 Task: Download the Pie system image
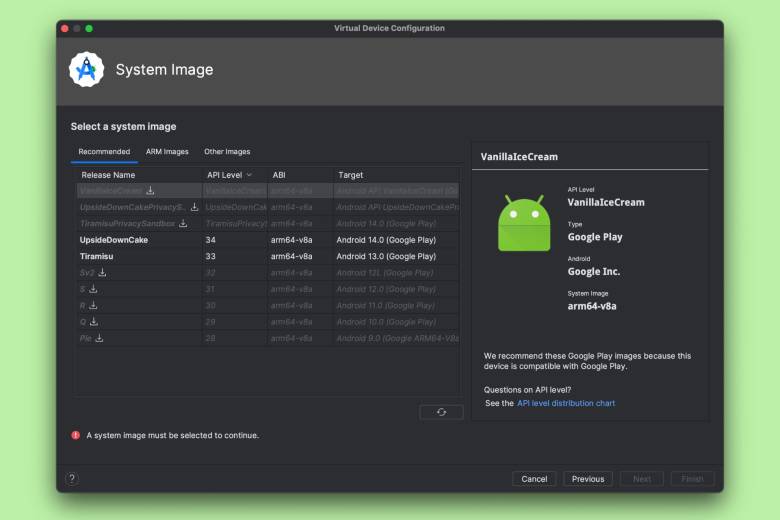click(x=99, y=338)
